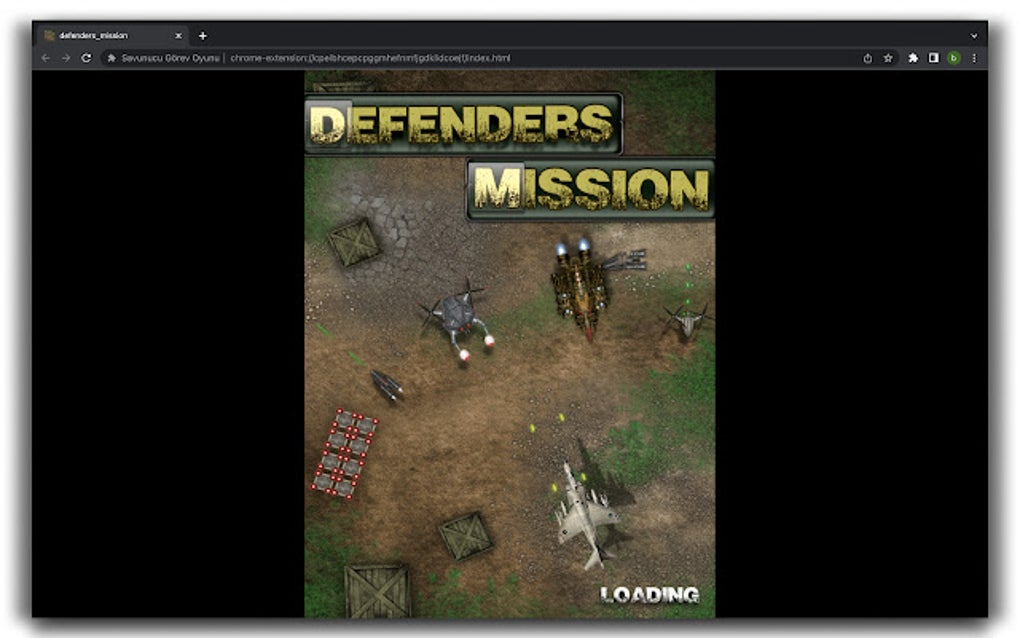The image size is (1020, 638).
Task: Bookmark this page with the star icon
Action: click(x=888, y=58)
